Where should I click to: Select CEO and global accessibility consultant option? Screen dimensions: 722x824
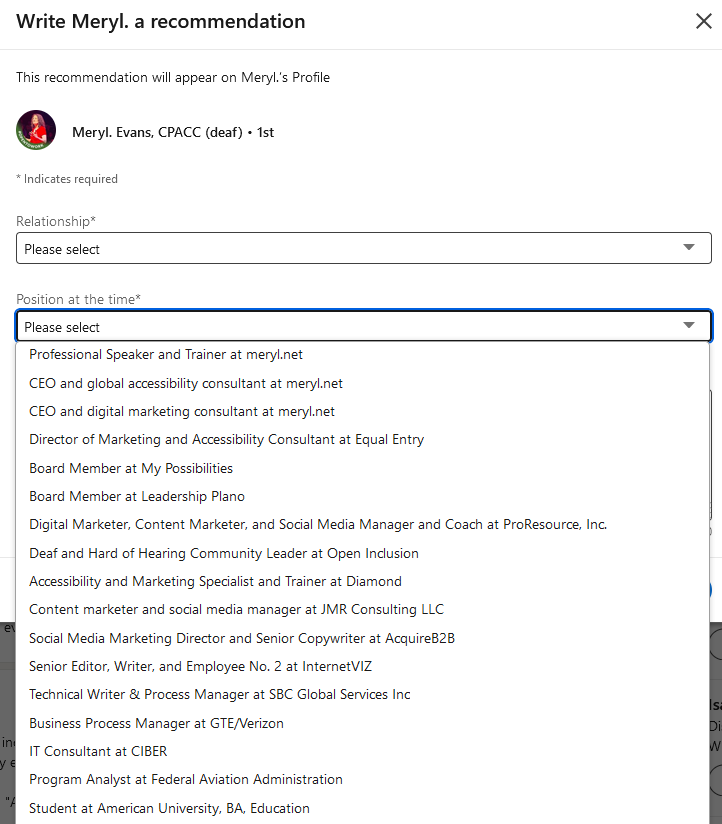pyautogui.click(x=185, y=383)
